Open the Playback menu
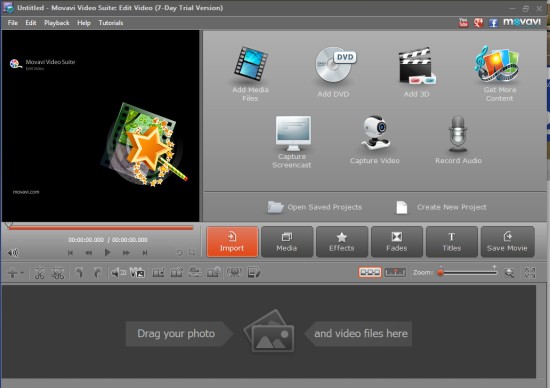The height and width of the screenshot is (388, 550). point(56,23)
